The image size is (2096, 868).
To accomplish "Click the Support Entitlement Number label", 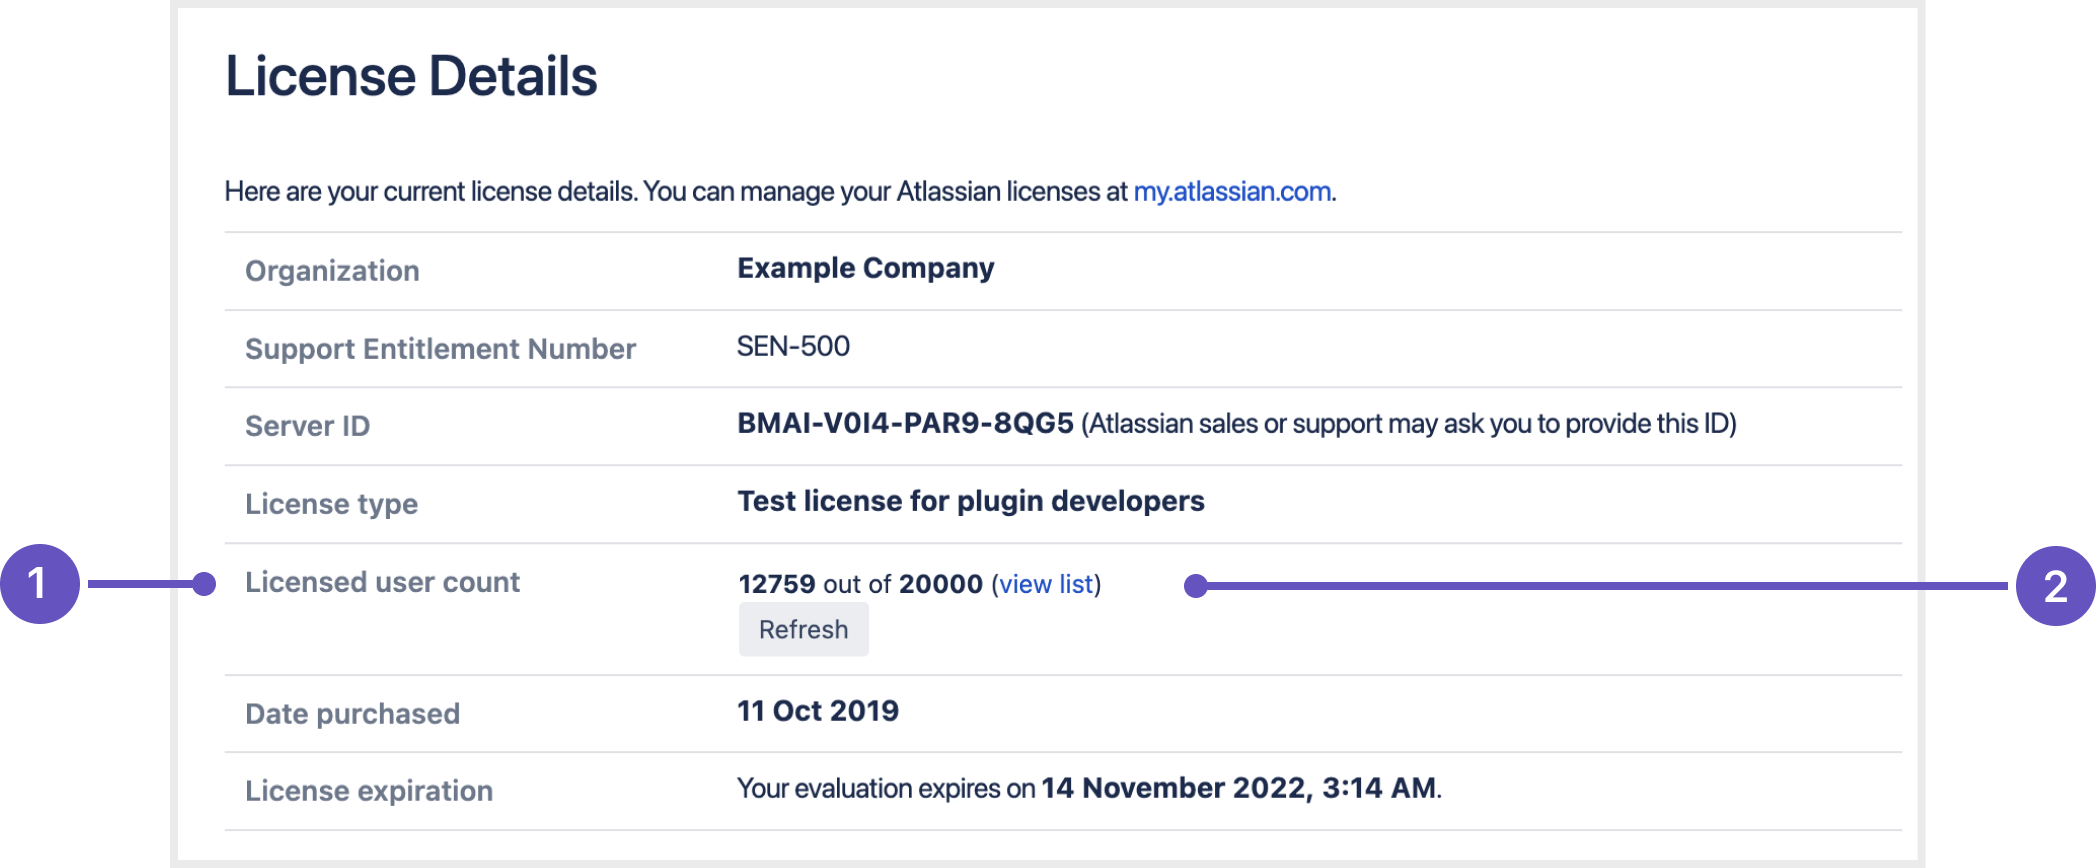I will click(440, 349).
